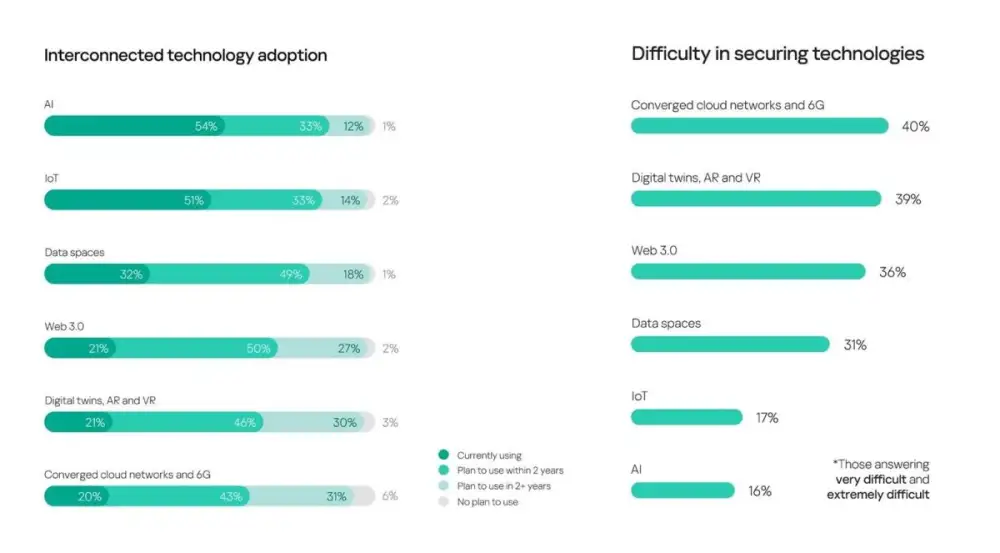This screenshot has width=1000, height=553.
Task: Select the 40% Converged cloud networks difficulty bar
Action: pyautogui.click(x=759, y=126)
